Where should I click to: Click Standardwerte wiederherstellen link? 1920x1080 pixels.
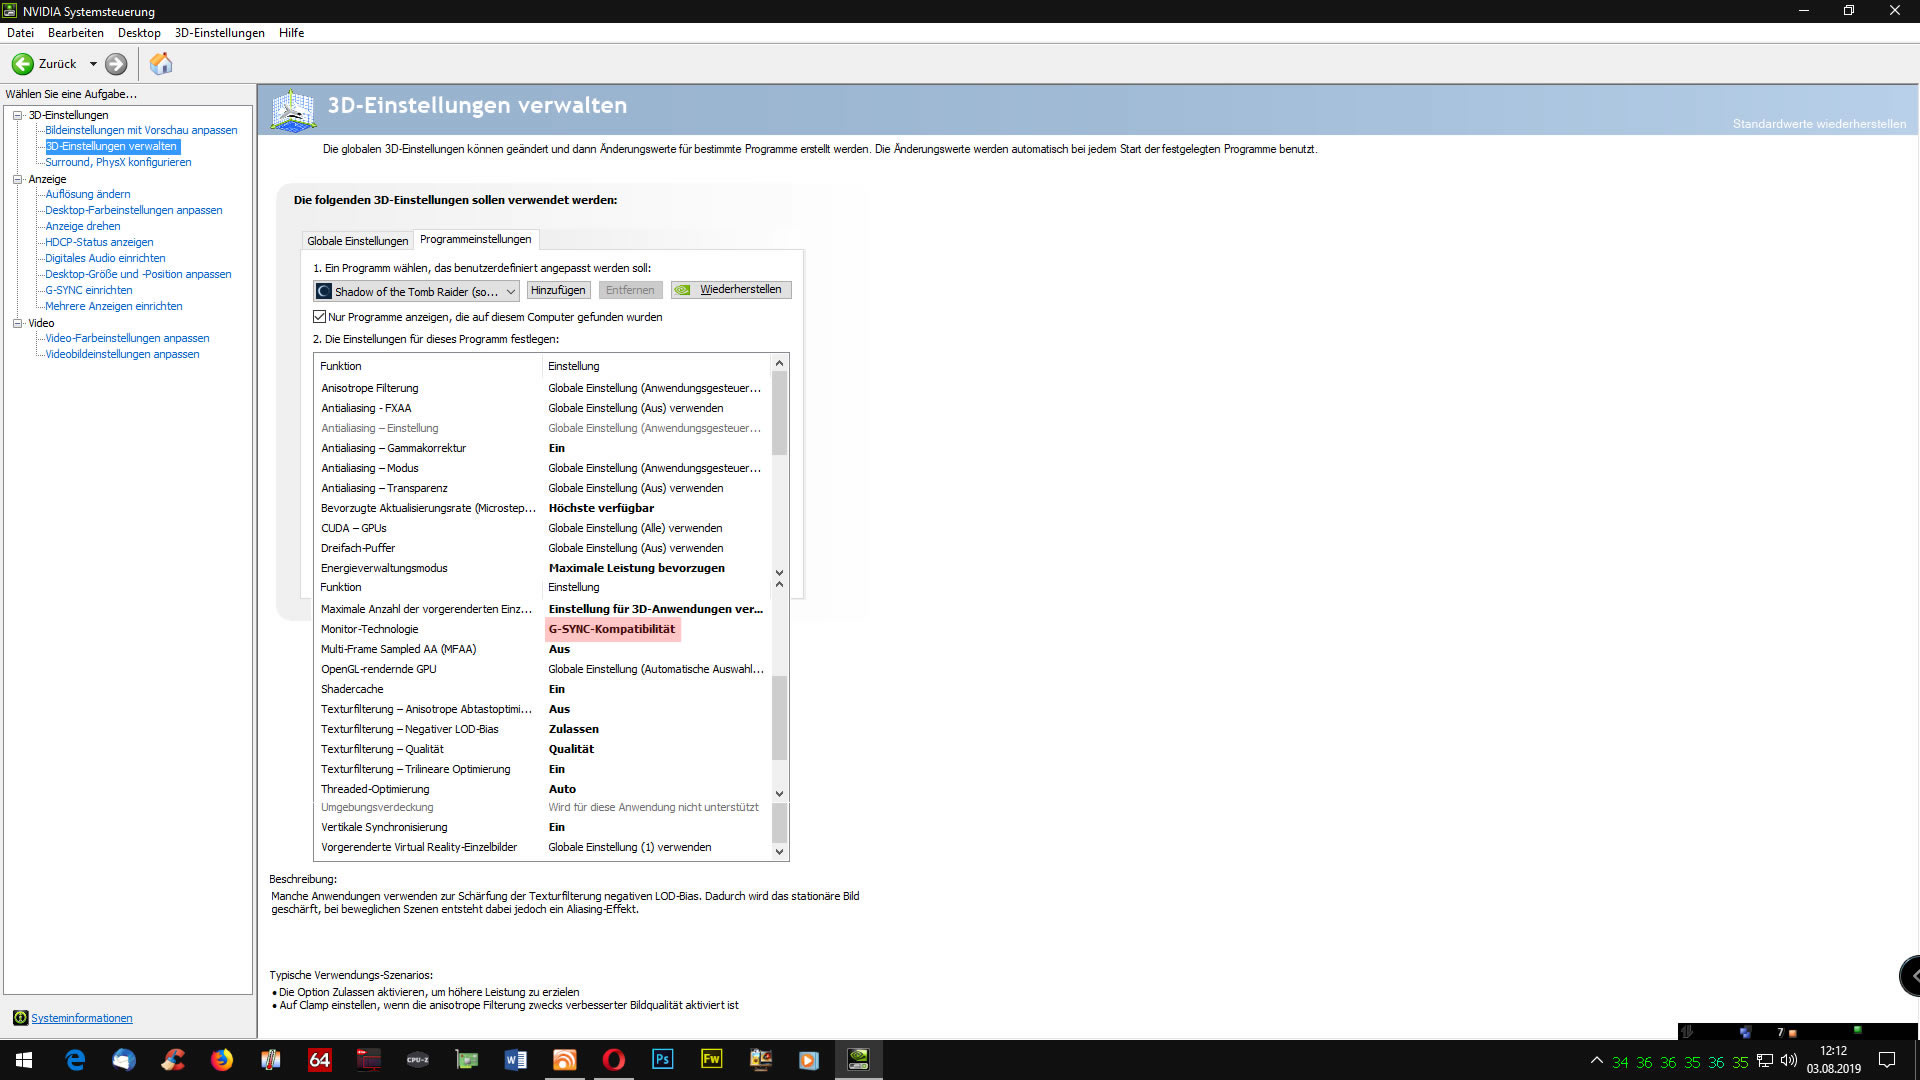click(1818, 124)
